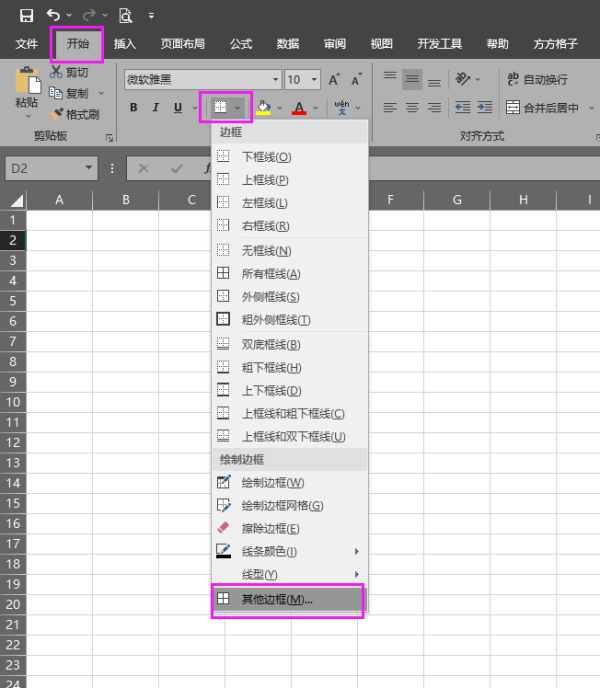Customize the Quick Access Toolbar dropdown
Viewport: 600px width, 688px height.
pyautogui.click(x=151, y=16)
